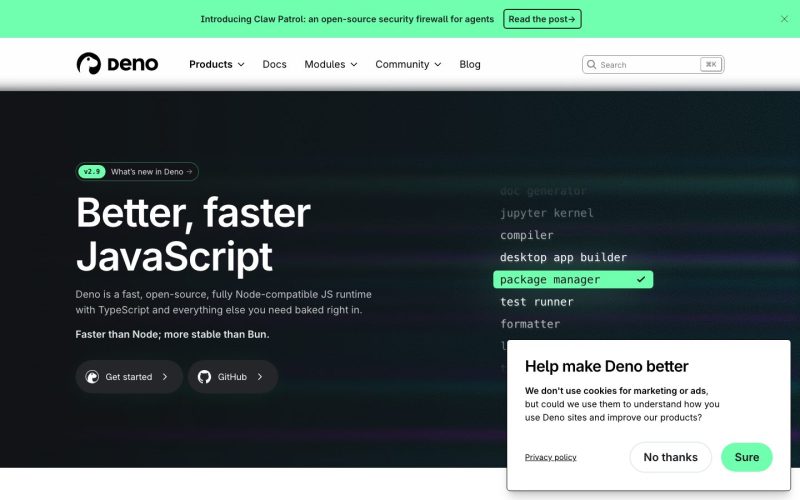Click the v2.9 version badge

[92, 171]
